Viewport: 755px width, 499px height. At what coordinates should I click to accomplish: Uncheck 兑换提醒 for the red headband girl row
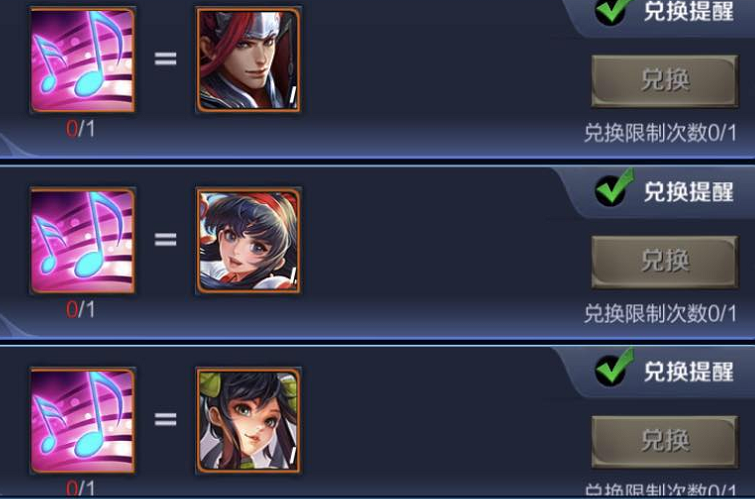614,188
